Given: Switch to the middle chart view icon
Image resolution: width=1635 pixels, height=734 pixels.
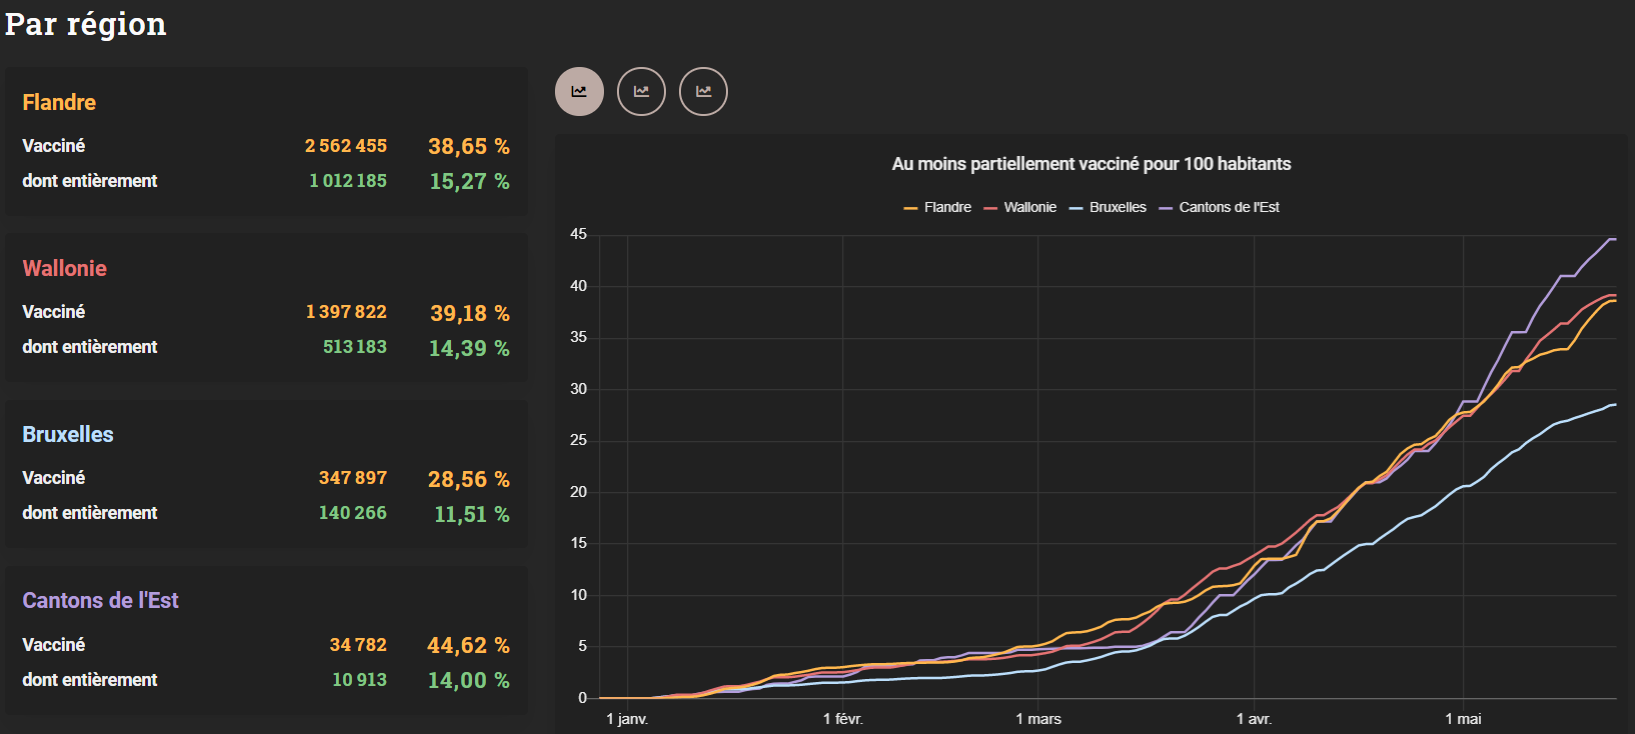Looking at the screenshot, I should [x=641, y=92].
